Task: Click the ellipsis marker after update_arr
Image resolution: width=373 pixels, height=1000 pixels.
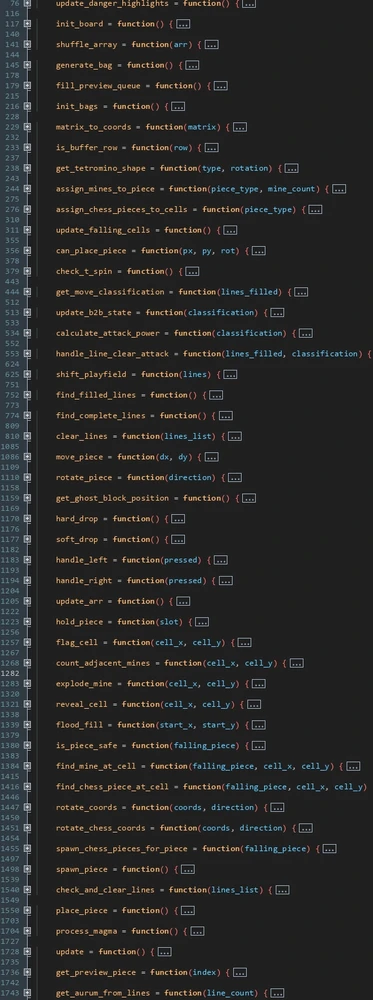Action: click(x=183, y=601)
